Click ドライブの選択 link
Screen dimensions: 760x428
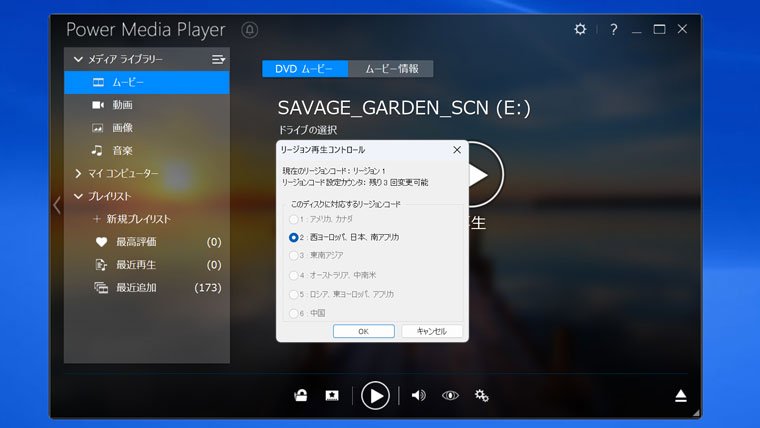coord(307,130)
